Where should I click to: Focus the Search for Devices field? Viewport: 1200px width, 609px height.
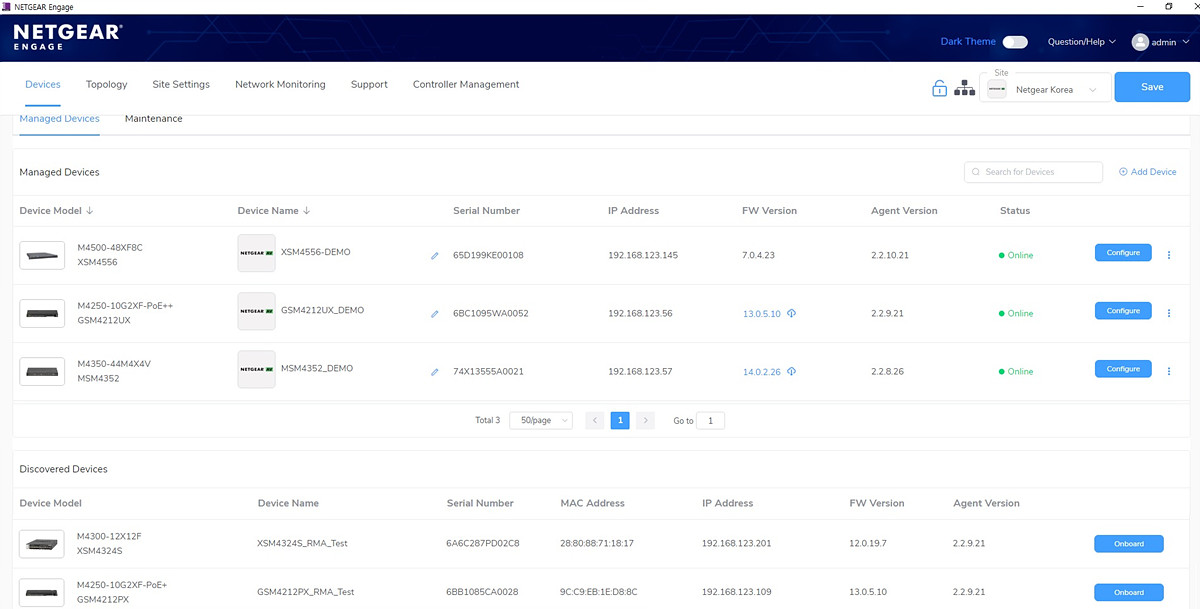tap(1033, 172)
